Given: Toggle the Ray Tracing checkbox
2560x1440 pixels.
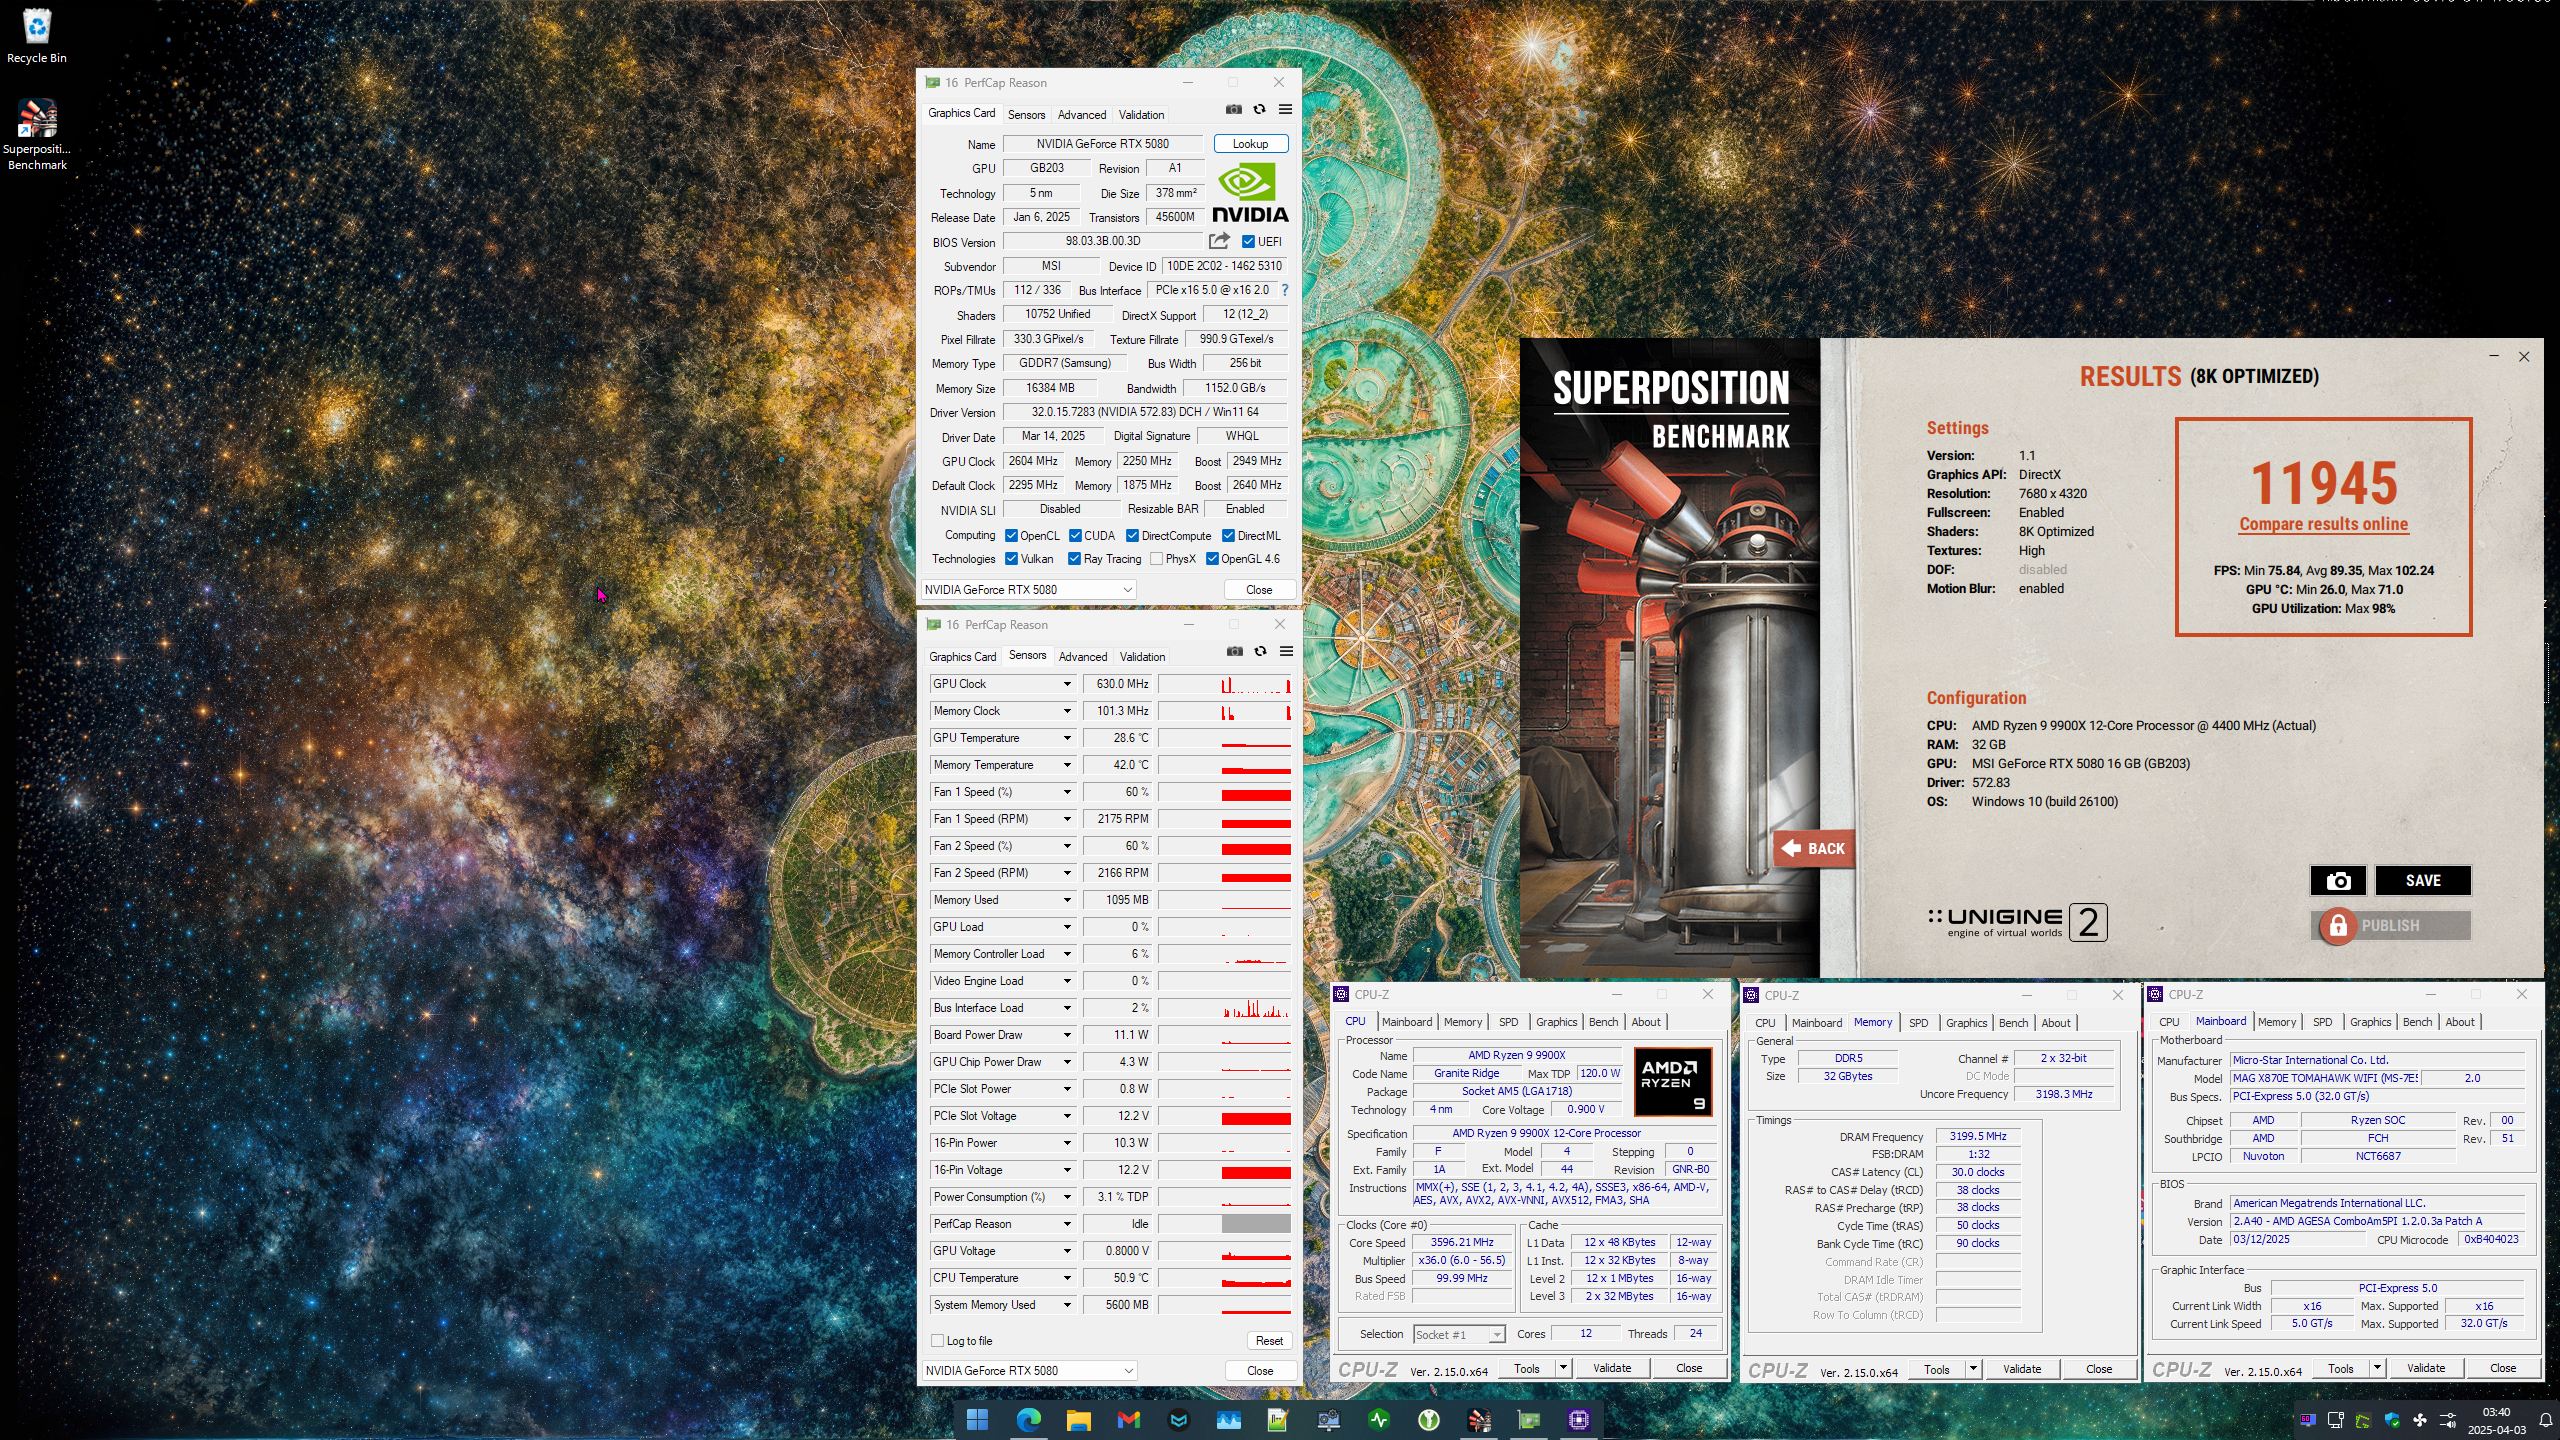Looking at the screenshot, I should point(1074,559).
